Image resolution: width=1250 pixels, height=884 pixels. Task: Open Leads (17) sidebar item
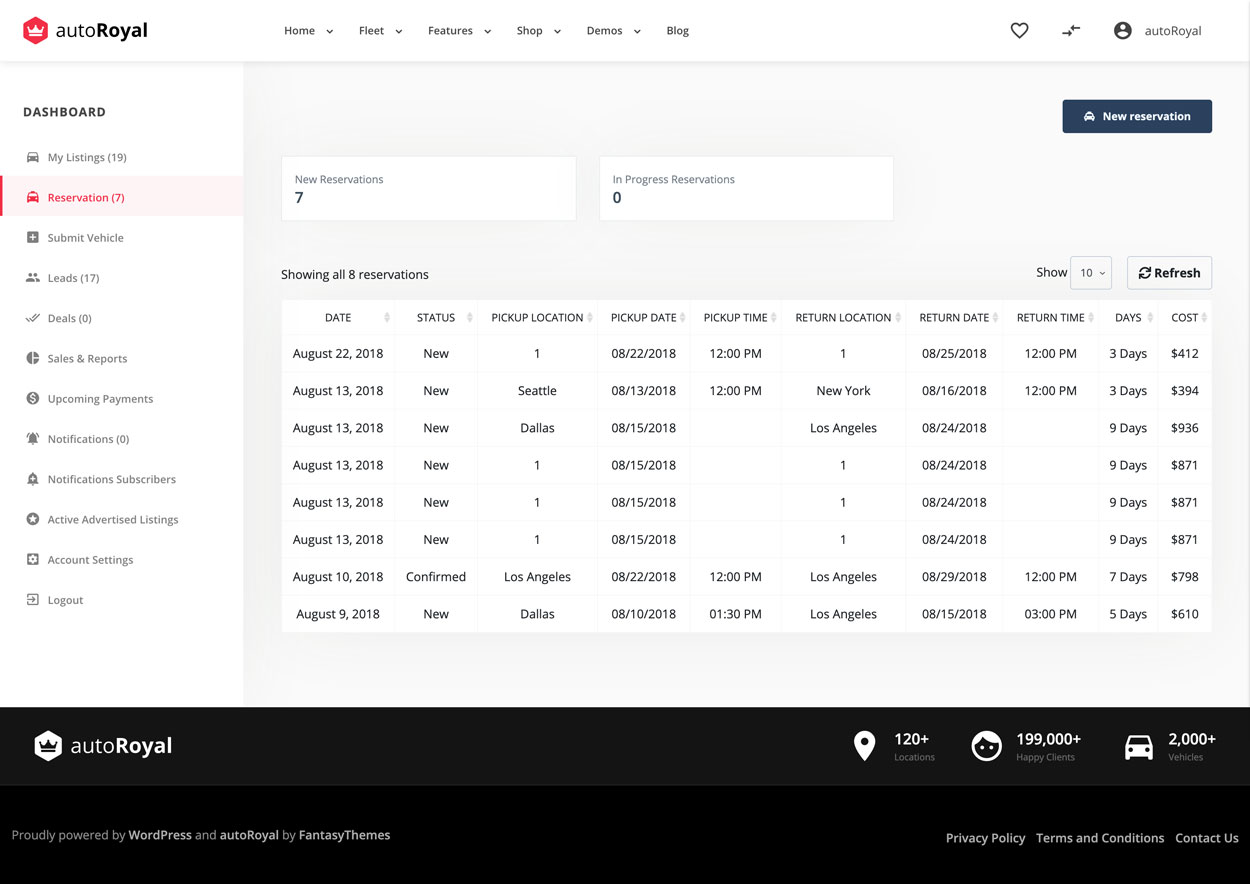pyautogui.click(x=74, y=277)
